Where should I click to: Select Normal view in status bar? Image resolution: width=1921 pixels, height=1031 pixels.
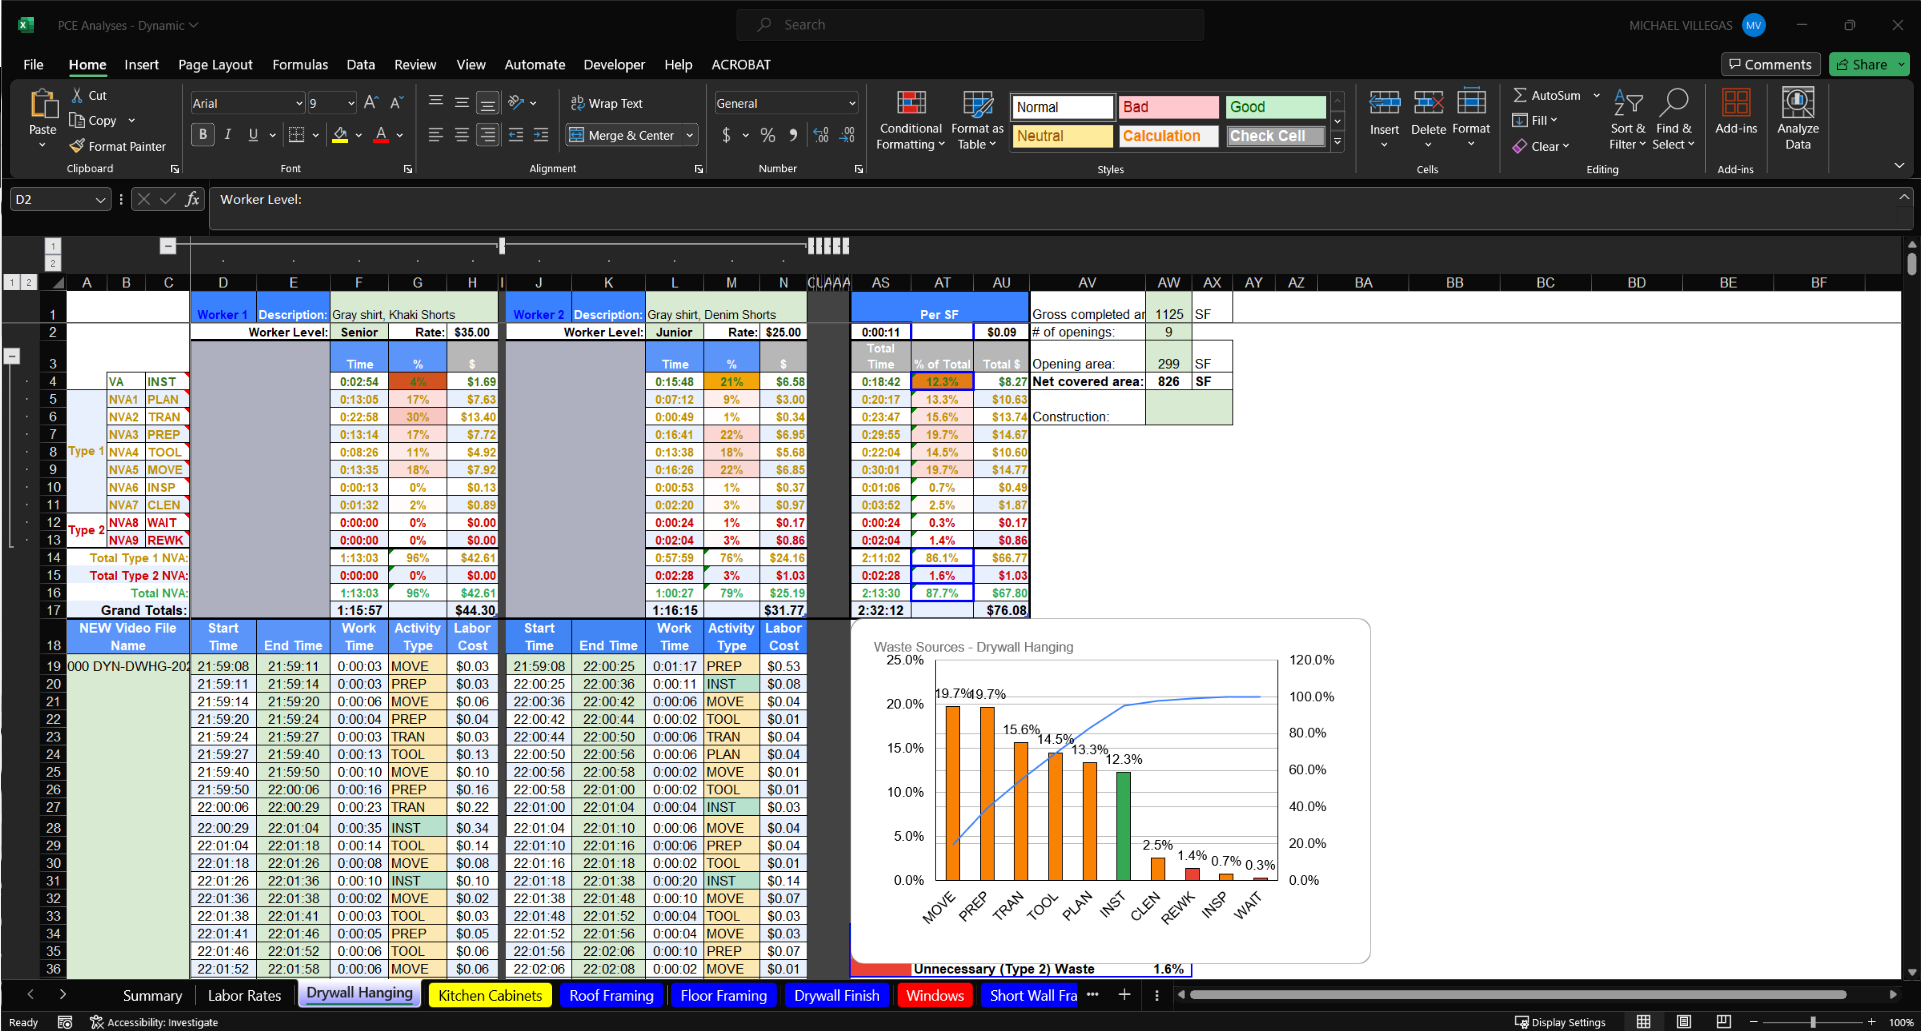1643,1021
